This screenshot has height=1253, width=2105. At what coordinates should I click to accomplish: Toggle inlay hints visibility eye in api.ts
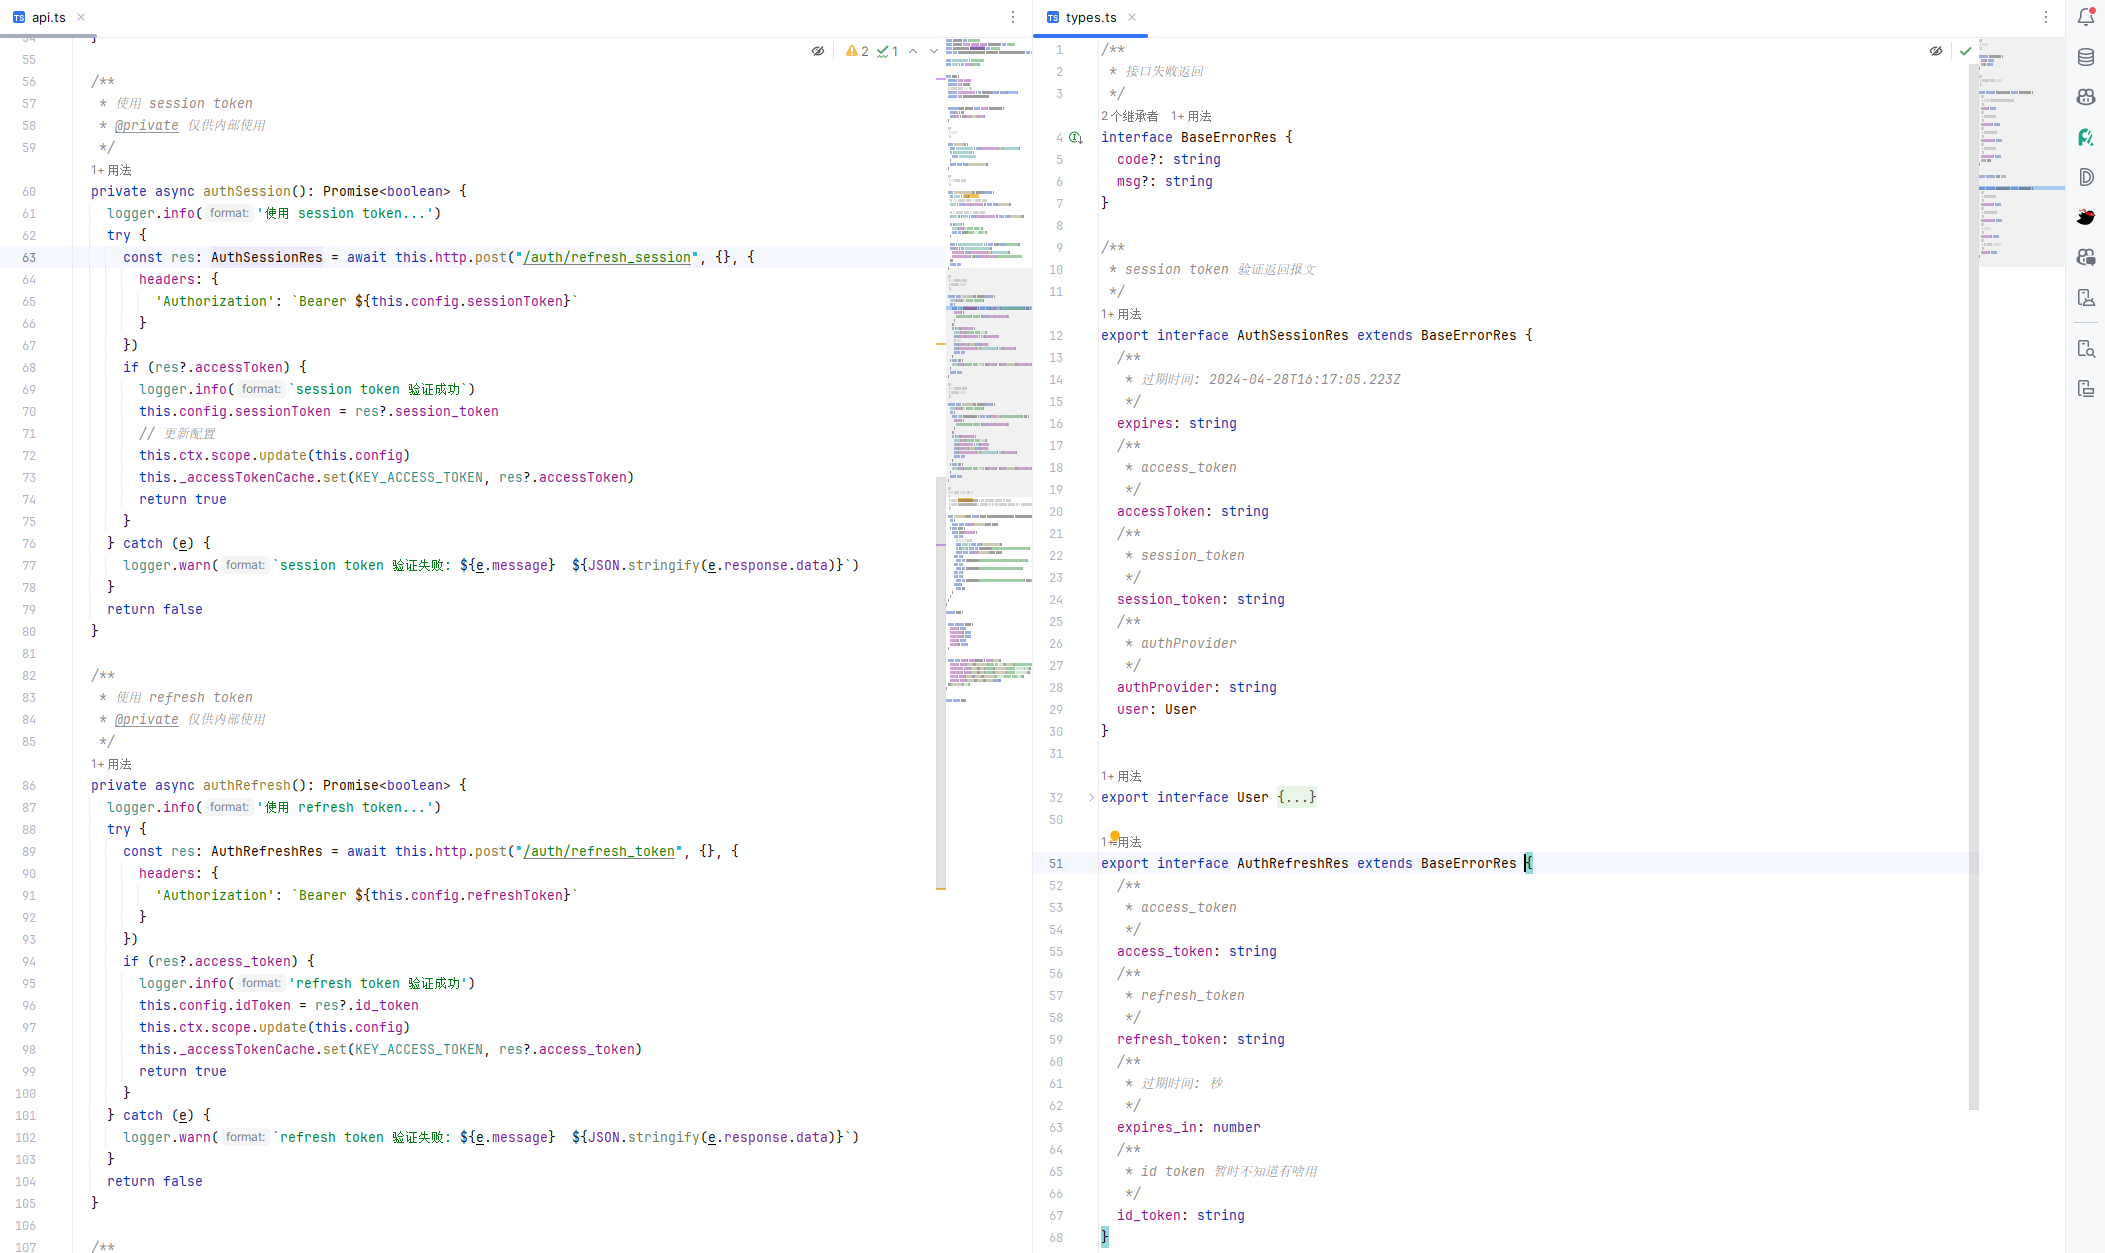tap(818, 51)
